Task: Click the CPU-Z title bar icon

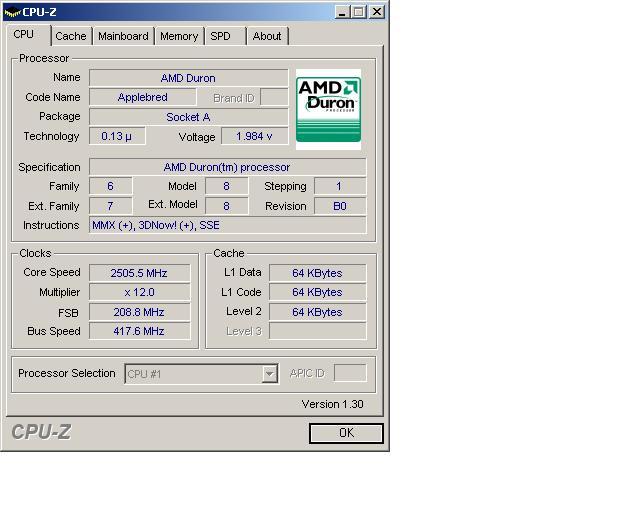Action: pos(12,12)
